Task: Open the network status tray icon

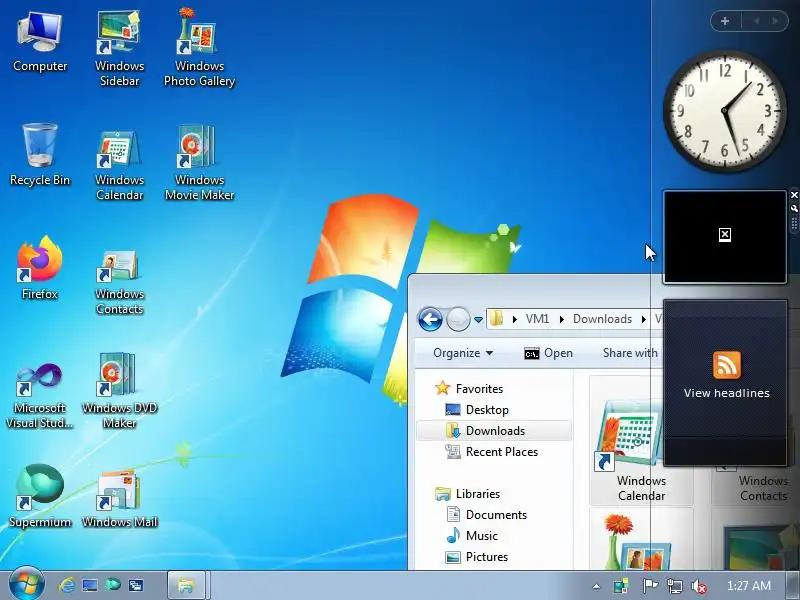Action: click(x=674, y=586)
